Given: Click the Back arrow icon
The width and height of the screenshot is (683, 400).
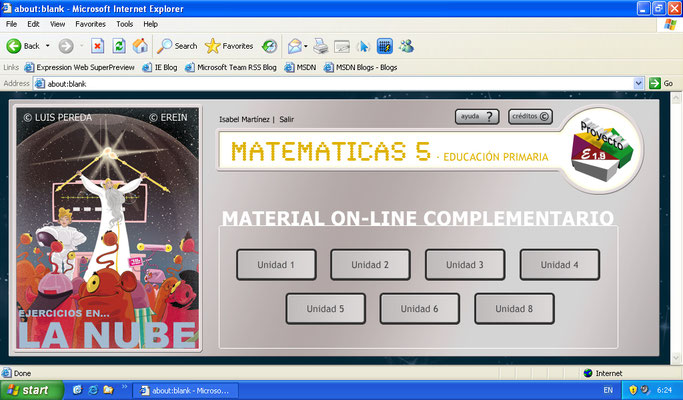Looking at the screenshot, I should point(14,46).
